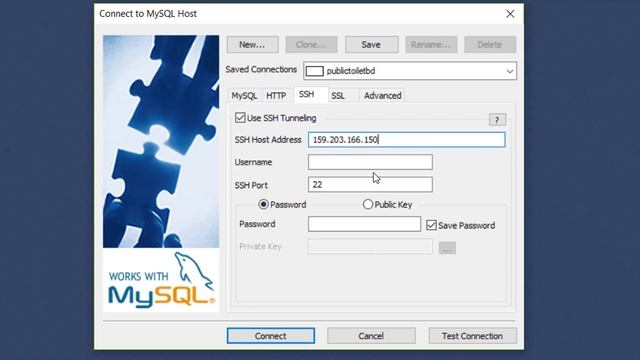Screen dimensions: 640x360
Task: Cancel the connection dialog
Action: 371,336
